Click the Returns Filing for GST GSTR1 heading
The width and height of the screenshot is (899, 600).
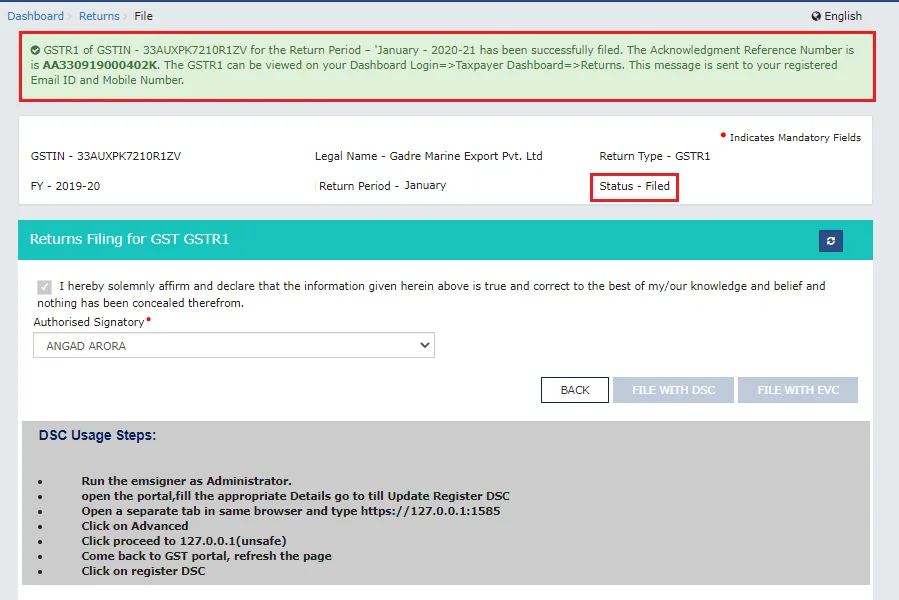pos(130,239)
